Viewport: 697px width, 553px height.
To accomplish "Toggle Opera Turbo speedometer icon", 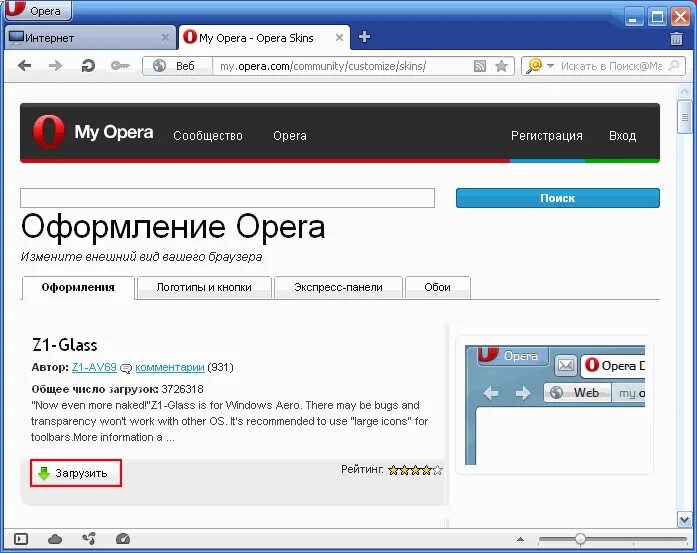I will [123, 539].
